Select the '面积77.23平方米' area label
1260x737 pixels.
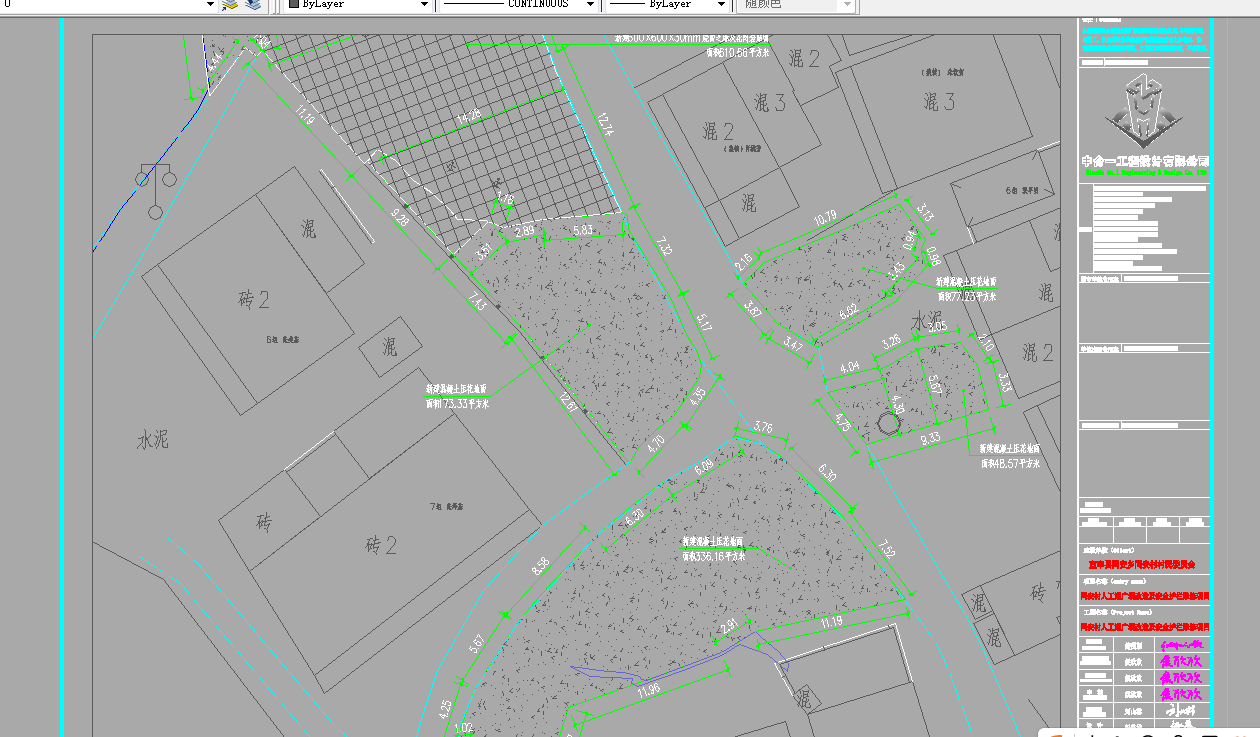click(967, 297)
